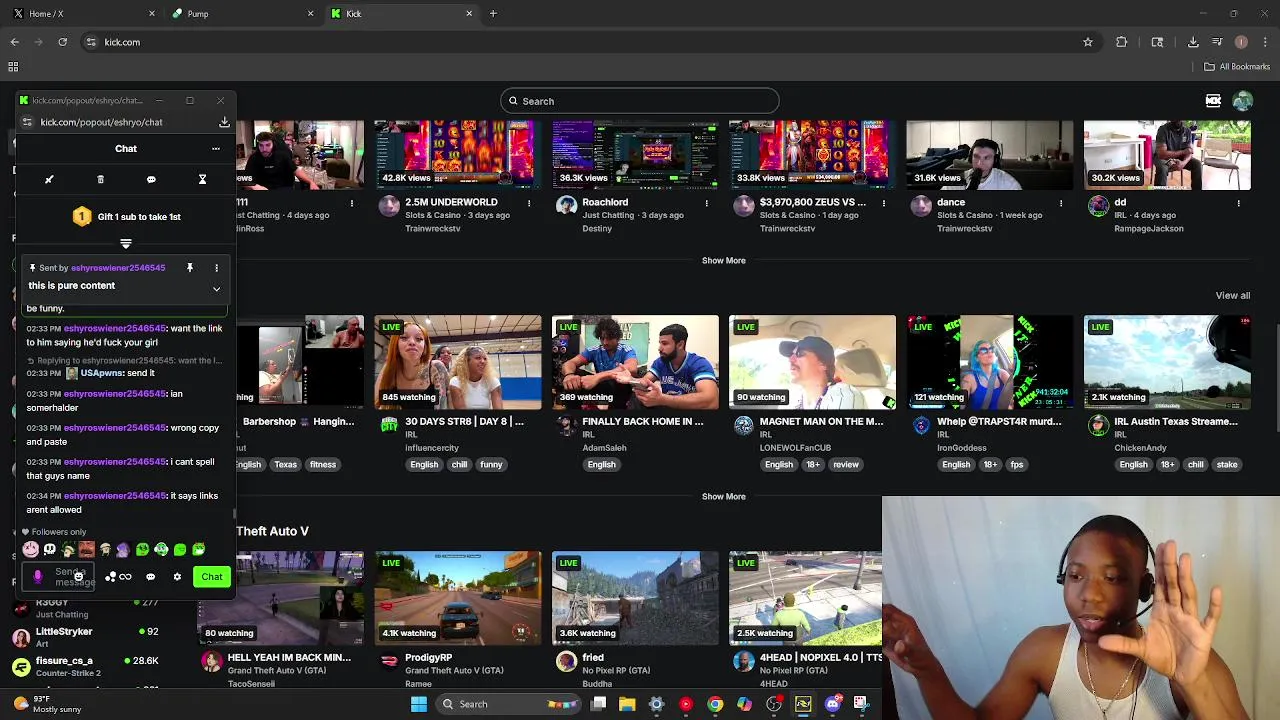
Task: Reload the current page
Action: pyautogui.click(x=62, y=42)
